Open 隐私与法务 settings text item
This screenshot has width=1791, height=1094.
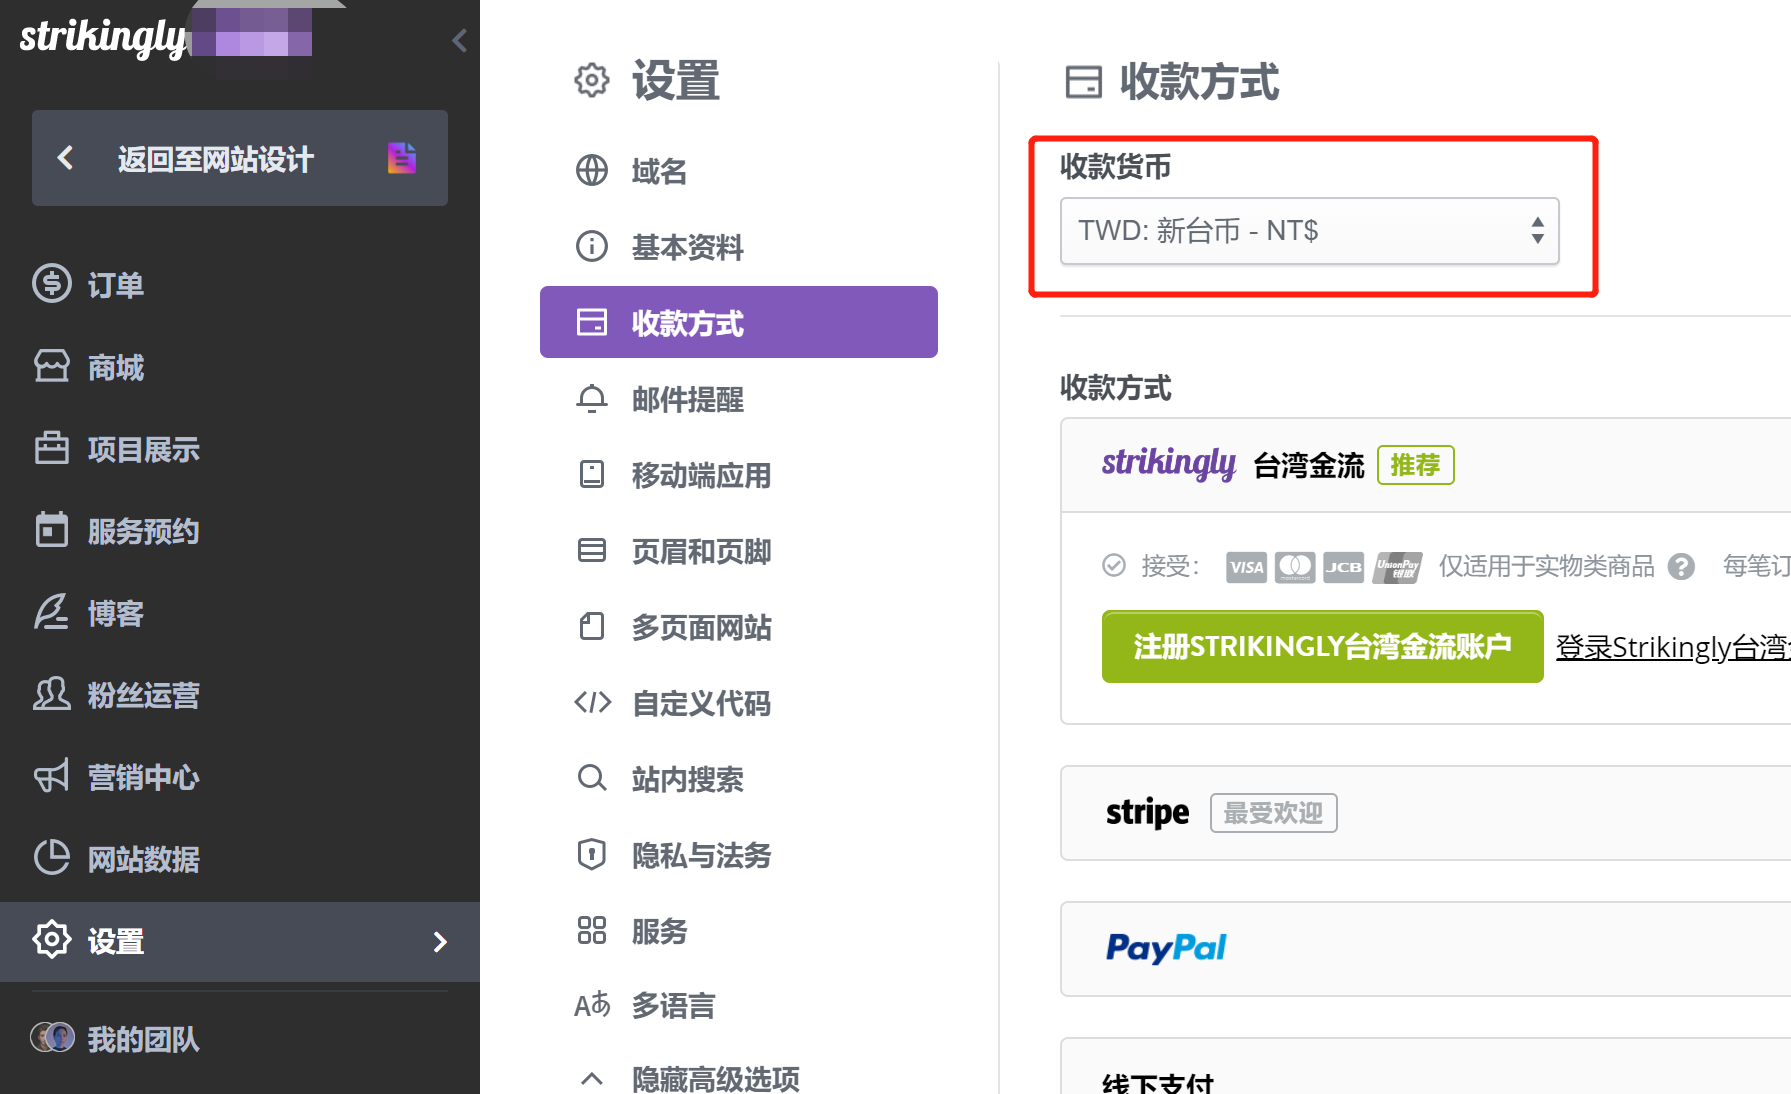[702, 855]
